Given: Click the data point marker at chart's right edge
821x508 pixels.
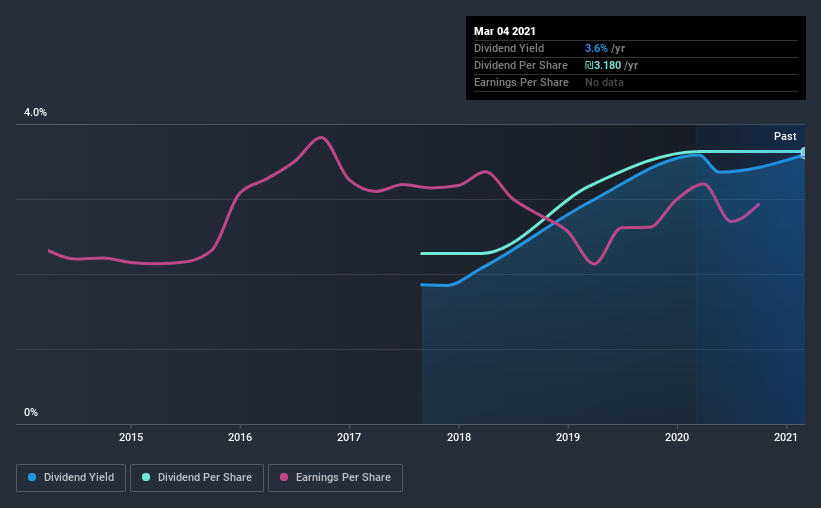Looking at the screenshot, I should click(804, 153).
